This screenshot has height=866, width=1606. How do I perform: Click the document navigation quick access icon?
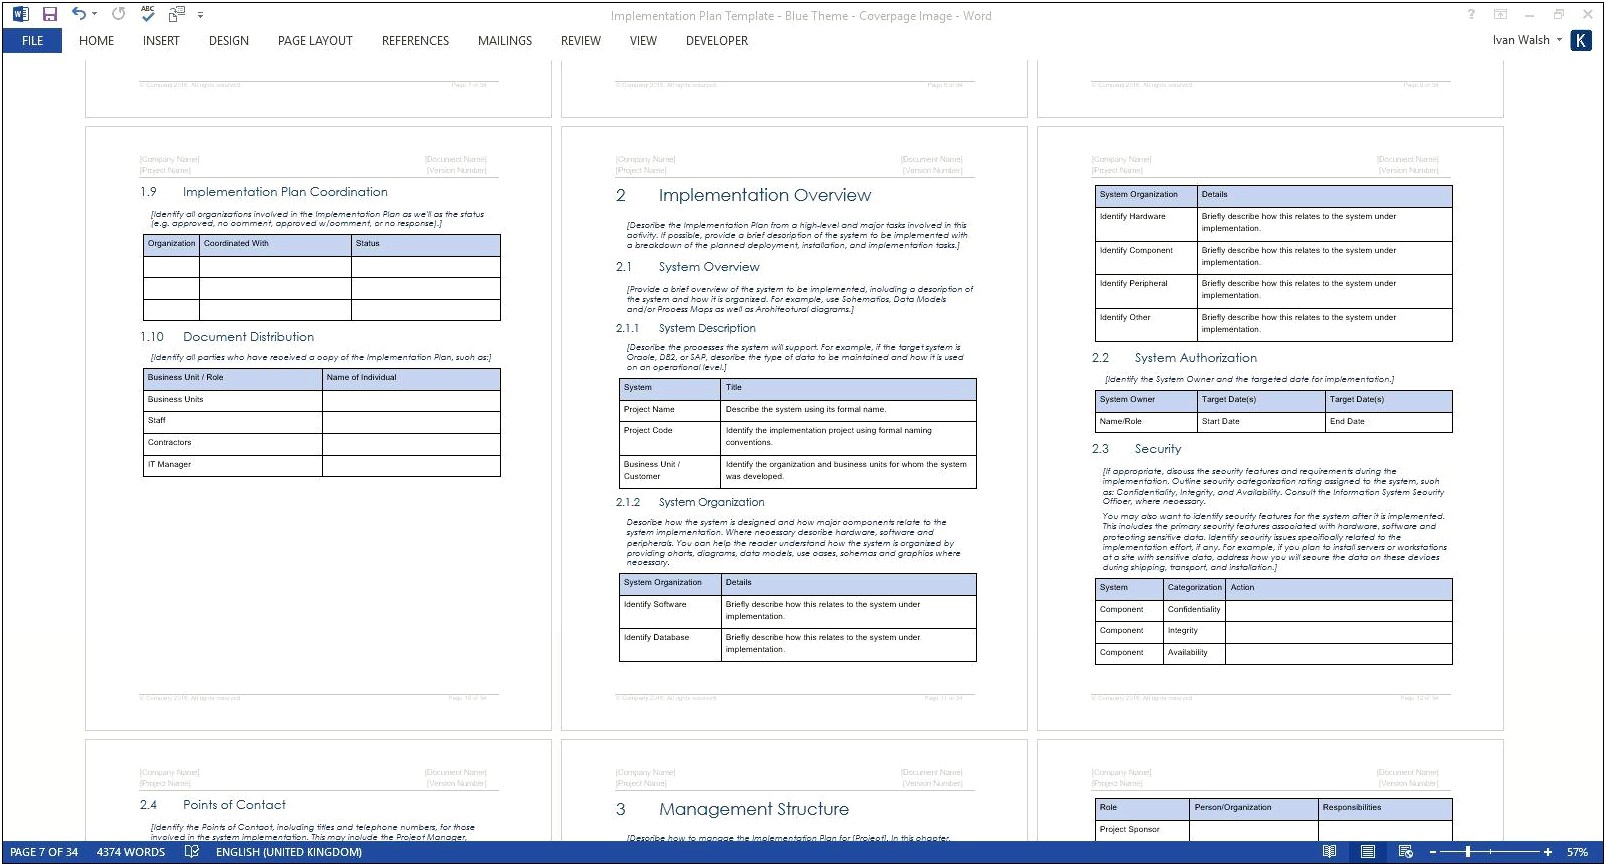point(178,14)
